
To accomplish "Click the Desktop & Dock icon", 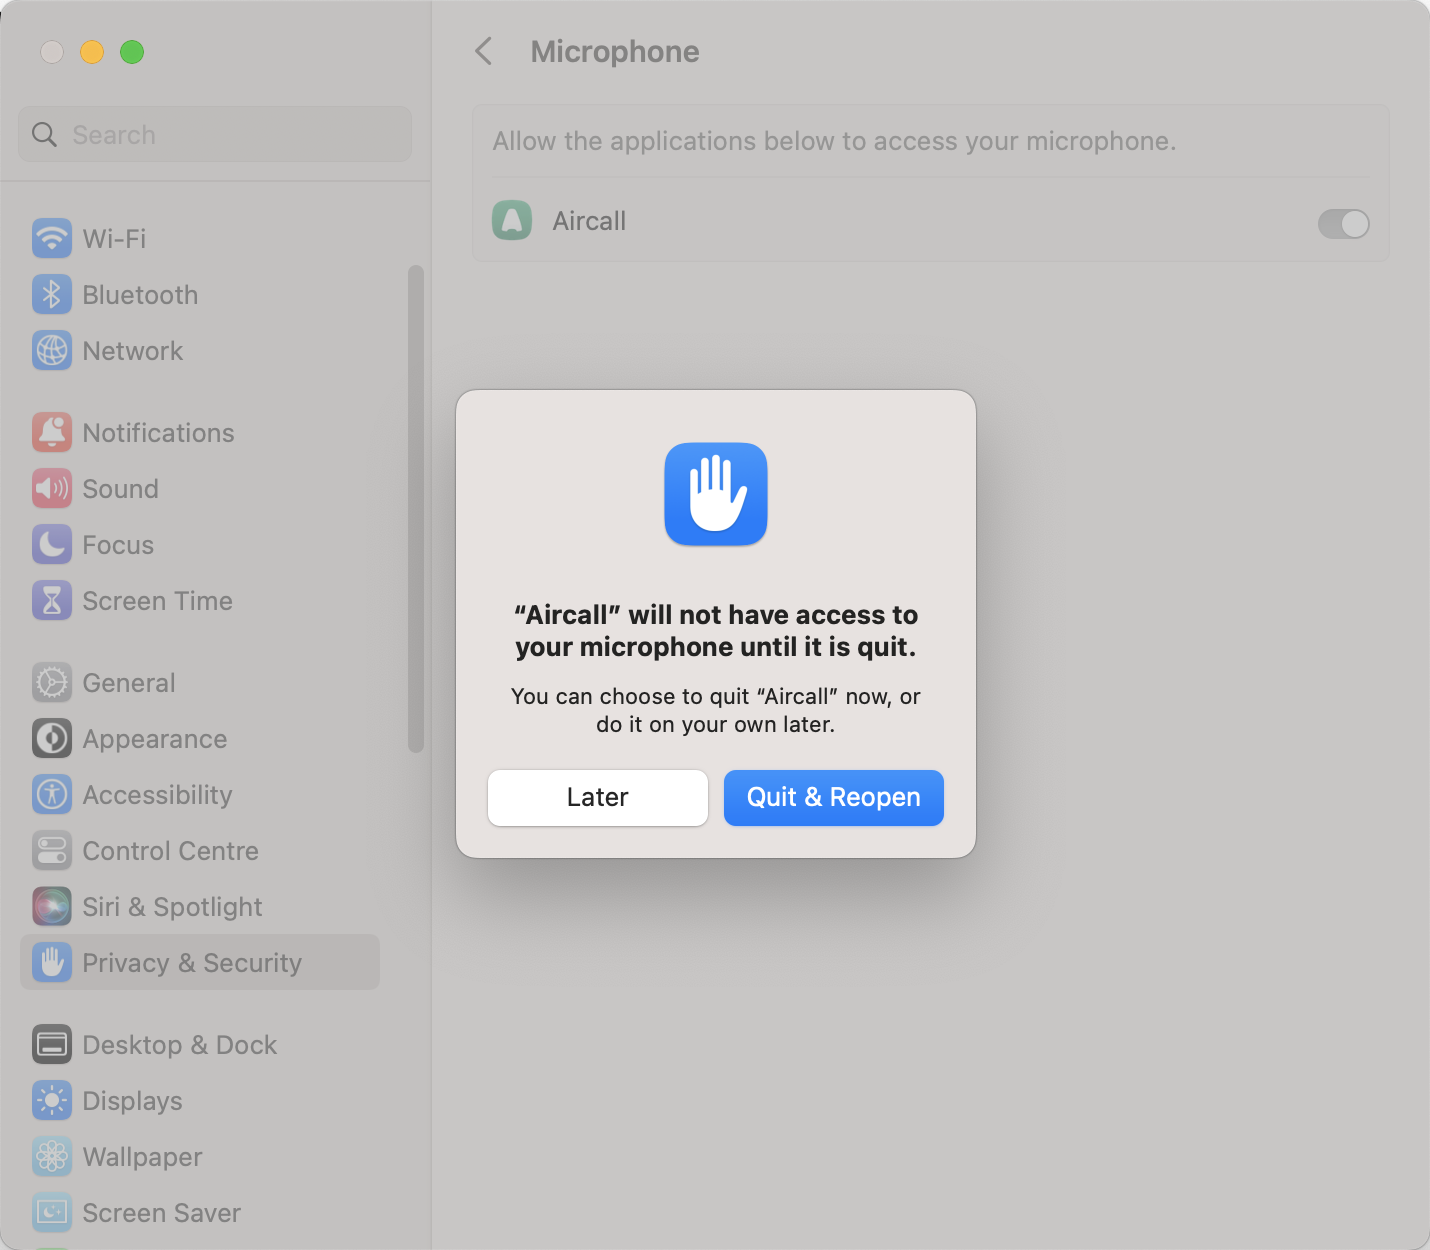I will [x=52, y=1044].
